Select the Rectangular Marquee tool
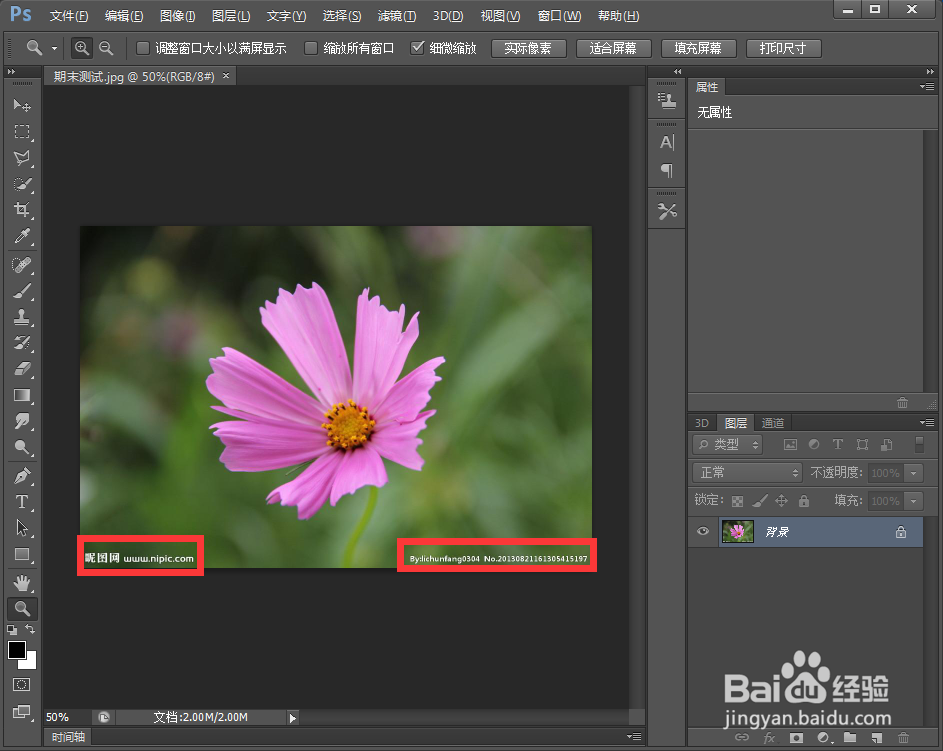The height and width of the screenshot is (751, 943). click(22, 132)
